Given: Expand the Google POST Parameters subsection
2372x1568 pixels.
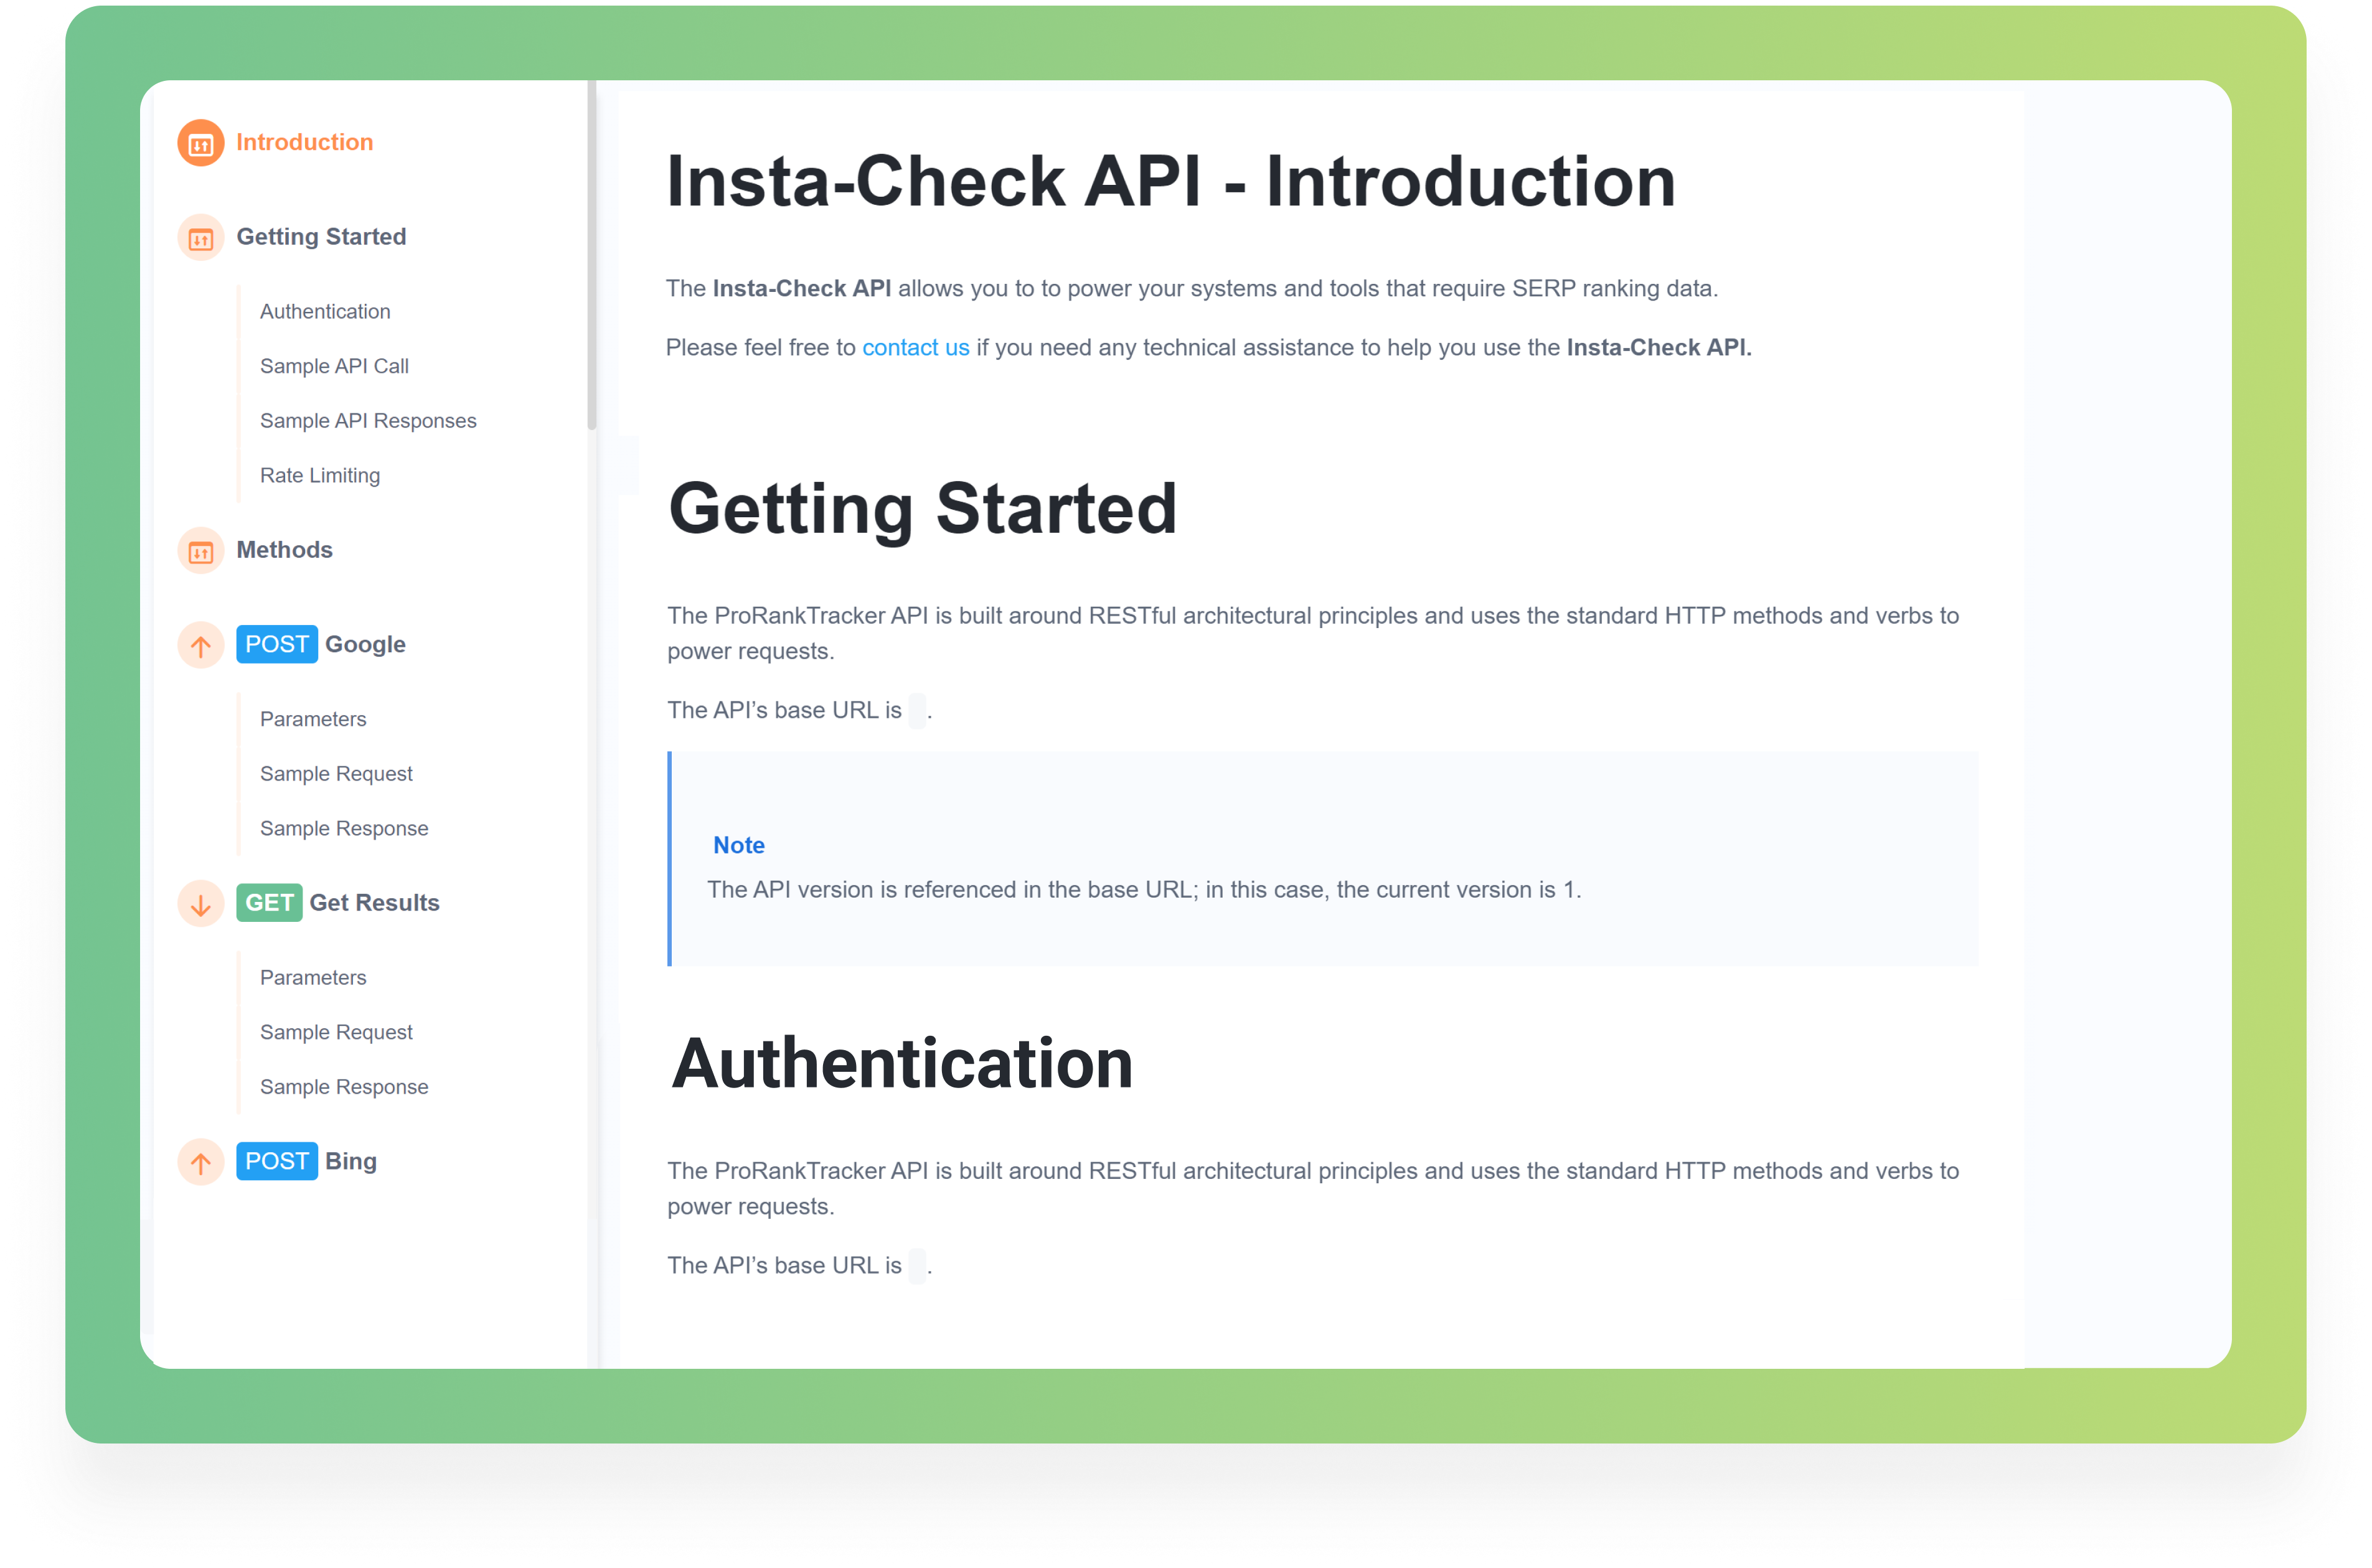Looking at the screenshot, I should tap(313, 718).
